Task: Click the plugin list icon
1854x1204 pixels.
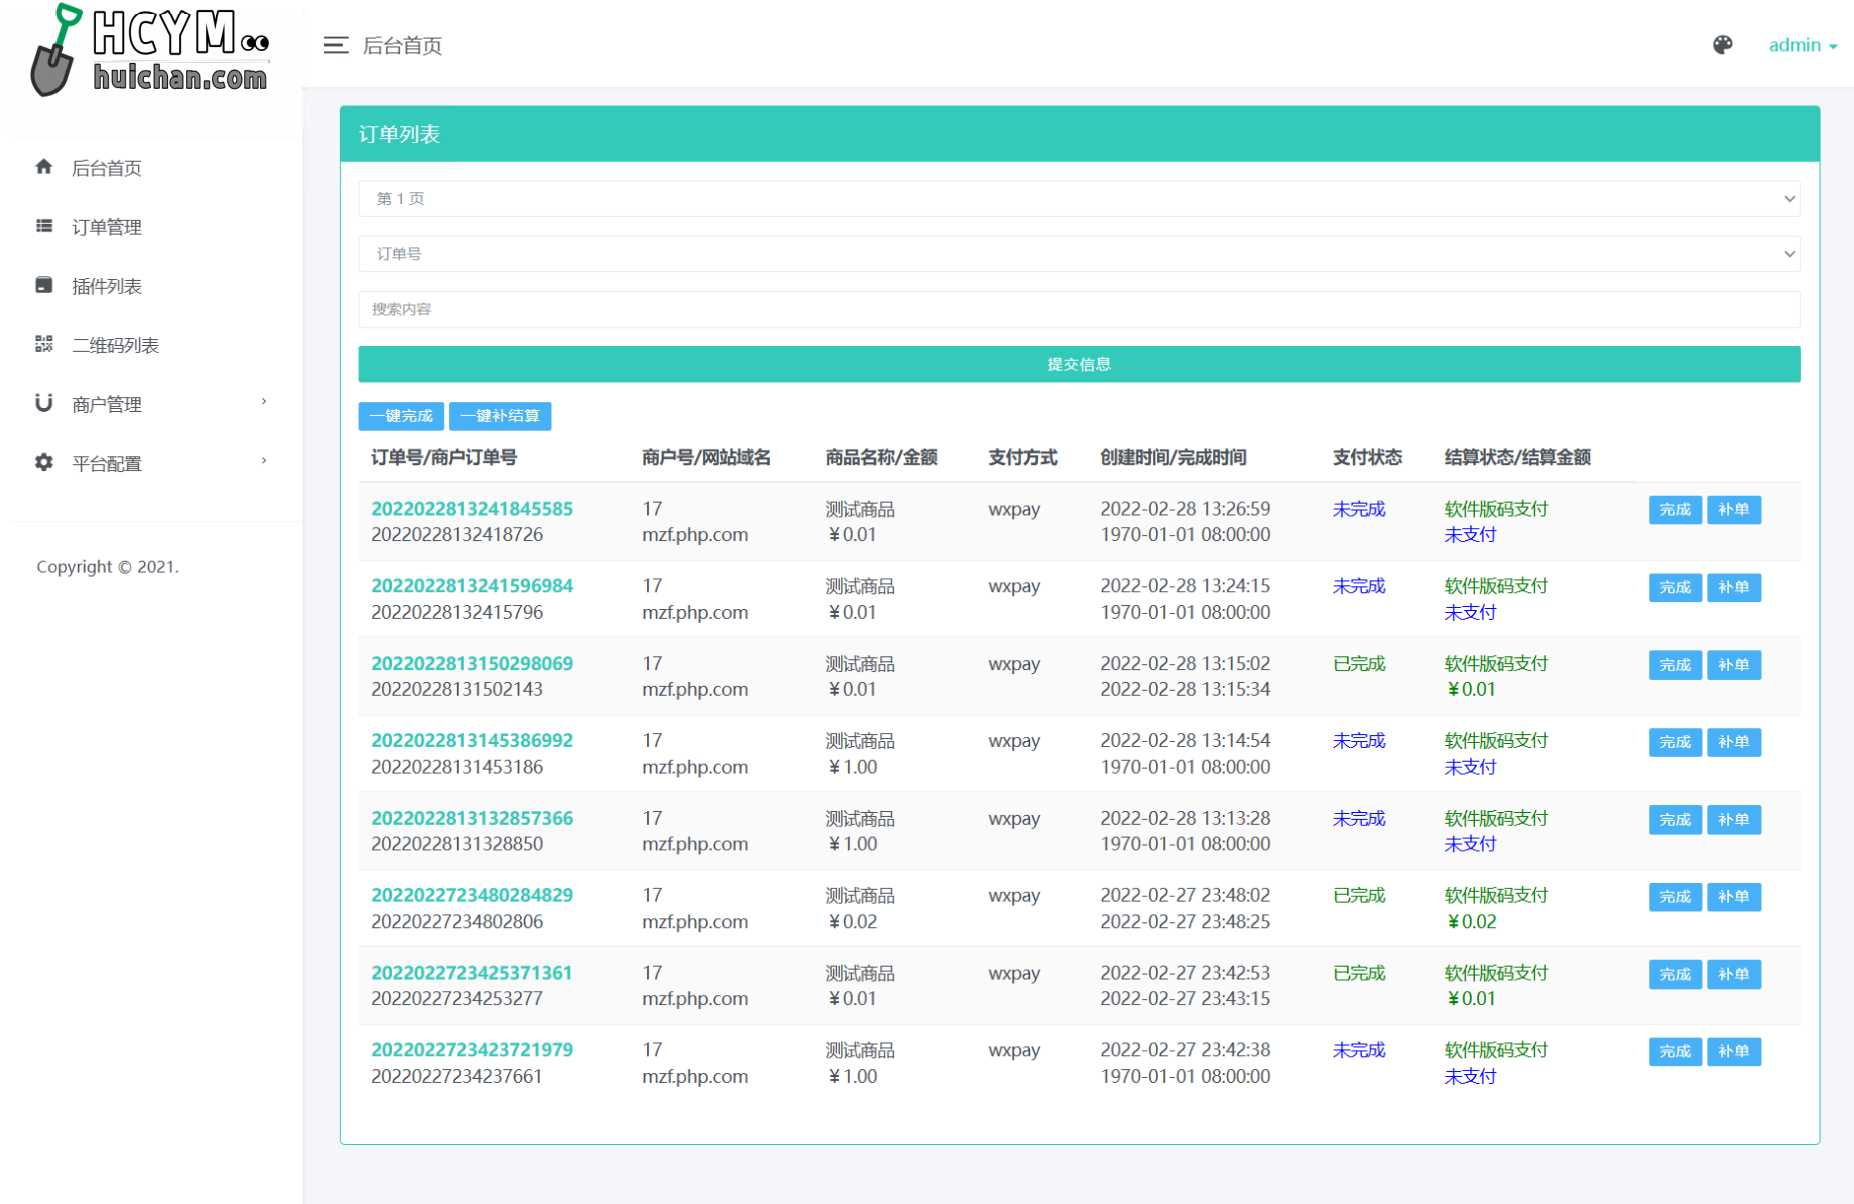Action: tap(44, 285)
